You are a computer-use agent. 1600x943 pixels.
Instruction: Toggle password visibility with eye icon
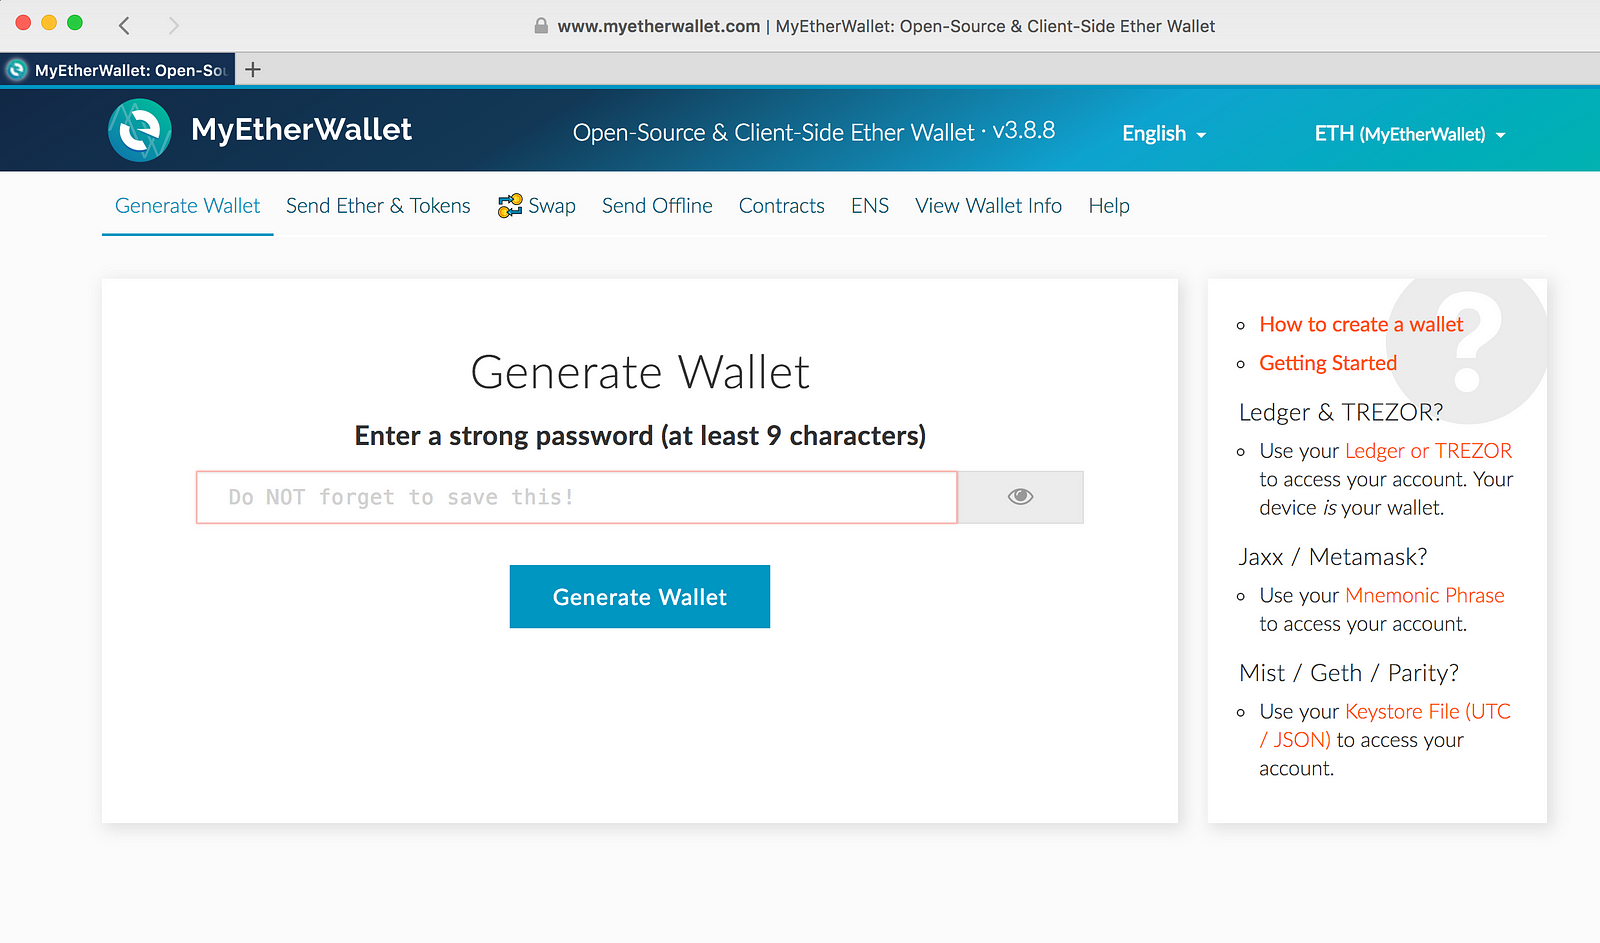pos(1020,497)
